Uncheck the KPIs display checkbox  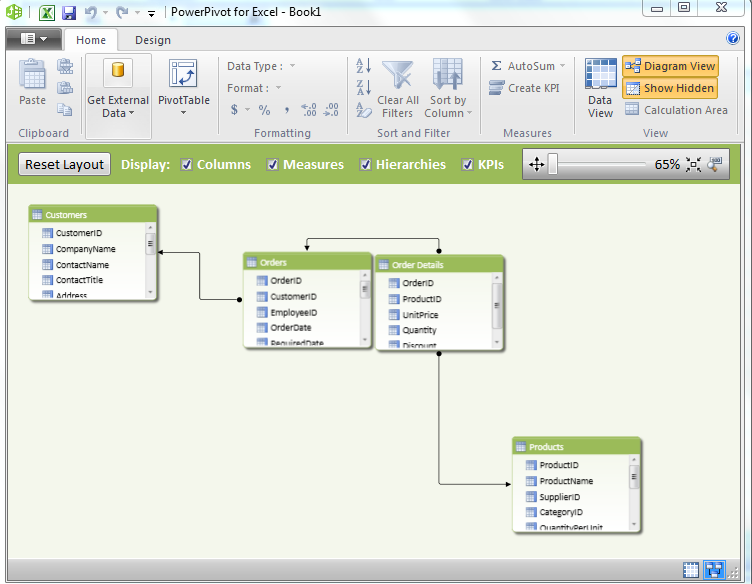[468, 164]
